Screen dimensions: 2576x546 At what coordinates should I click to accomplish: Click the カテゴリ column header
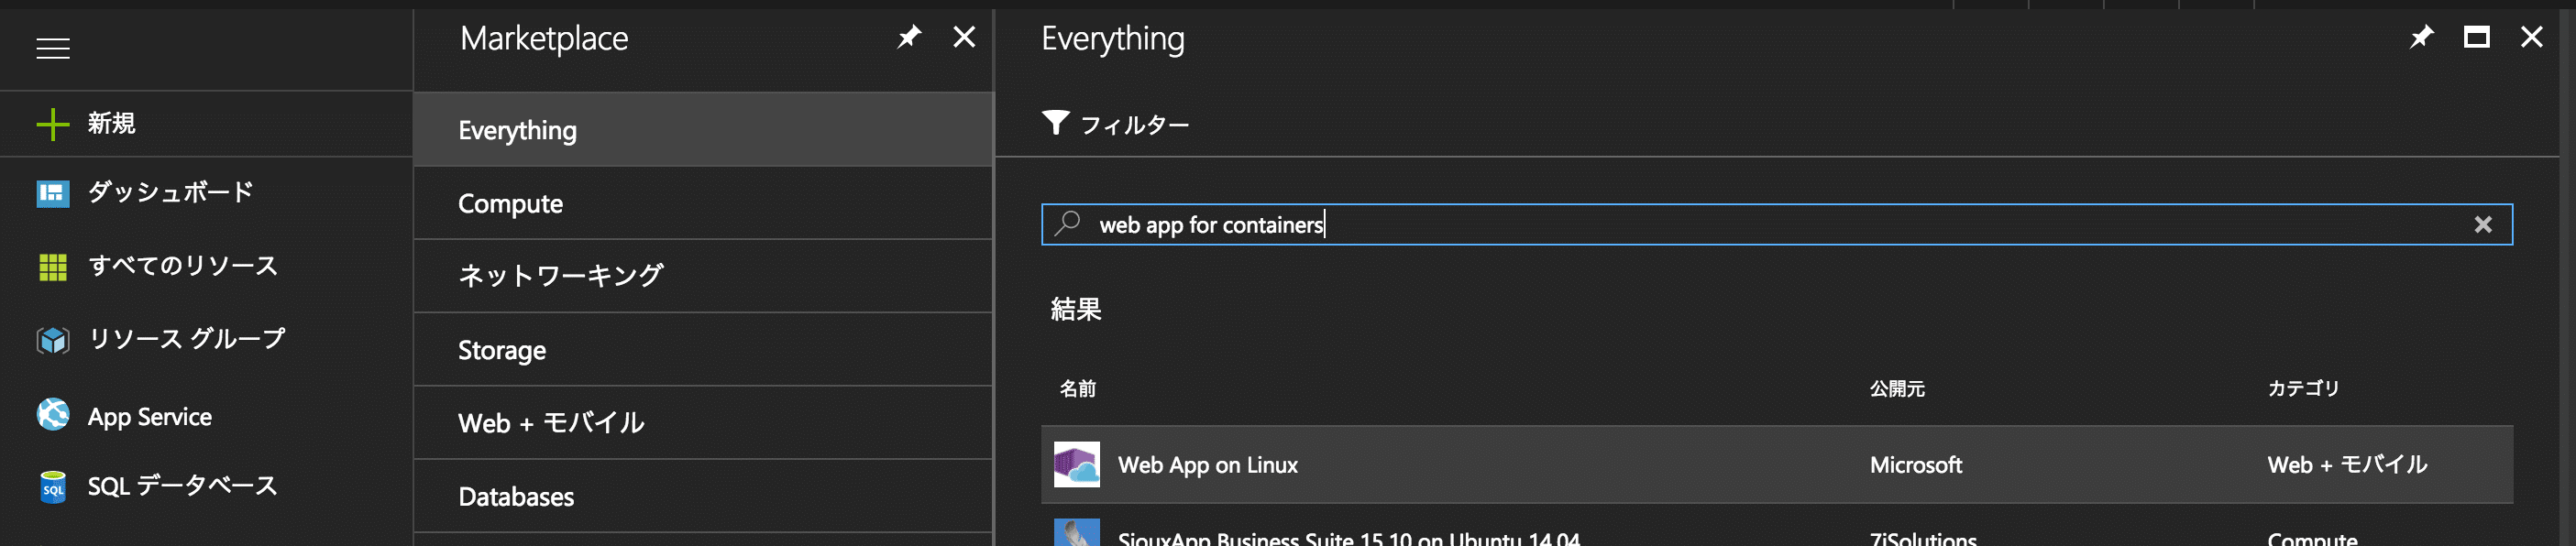2303,388
